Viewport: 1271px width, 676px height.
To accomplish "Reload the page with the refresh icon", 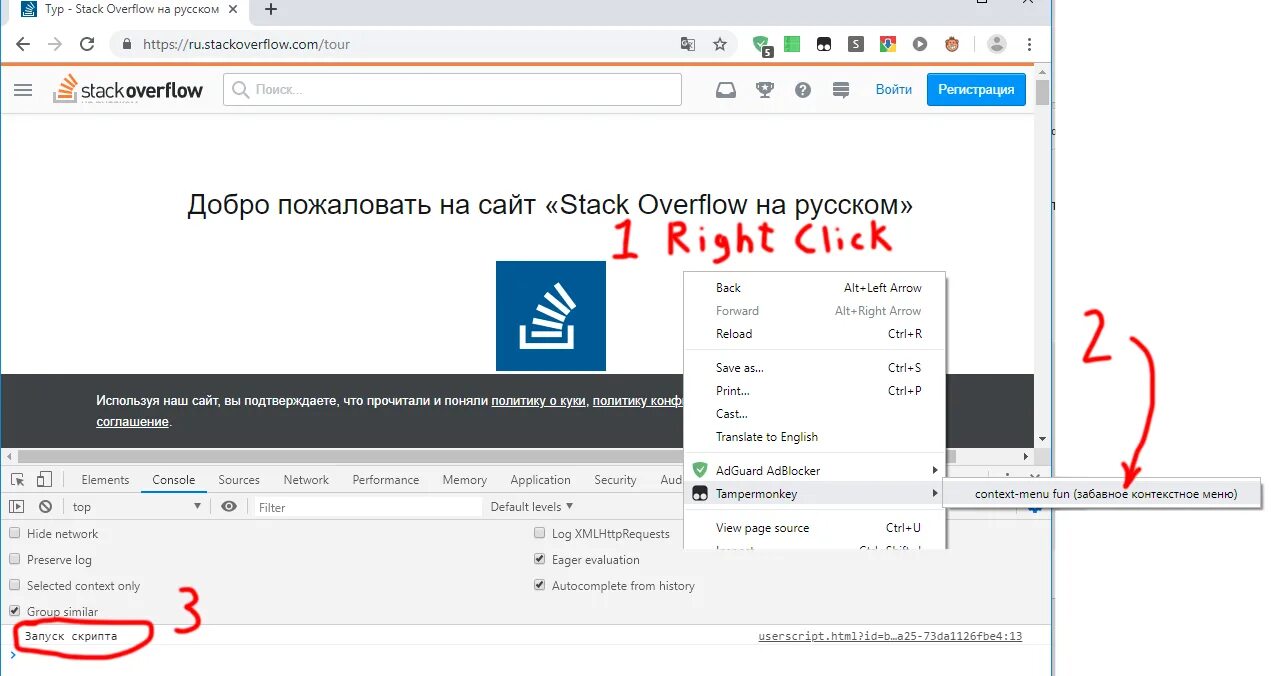I will tap(87, 44).
